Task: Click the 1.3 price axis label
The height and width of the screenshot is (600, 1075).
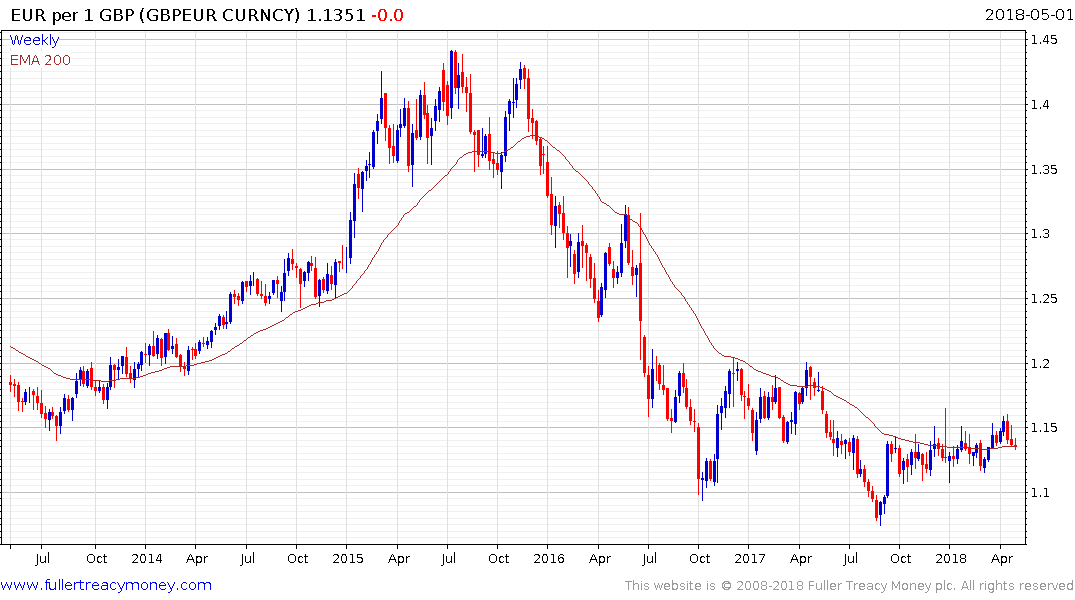Action: [1040, 234]
